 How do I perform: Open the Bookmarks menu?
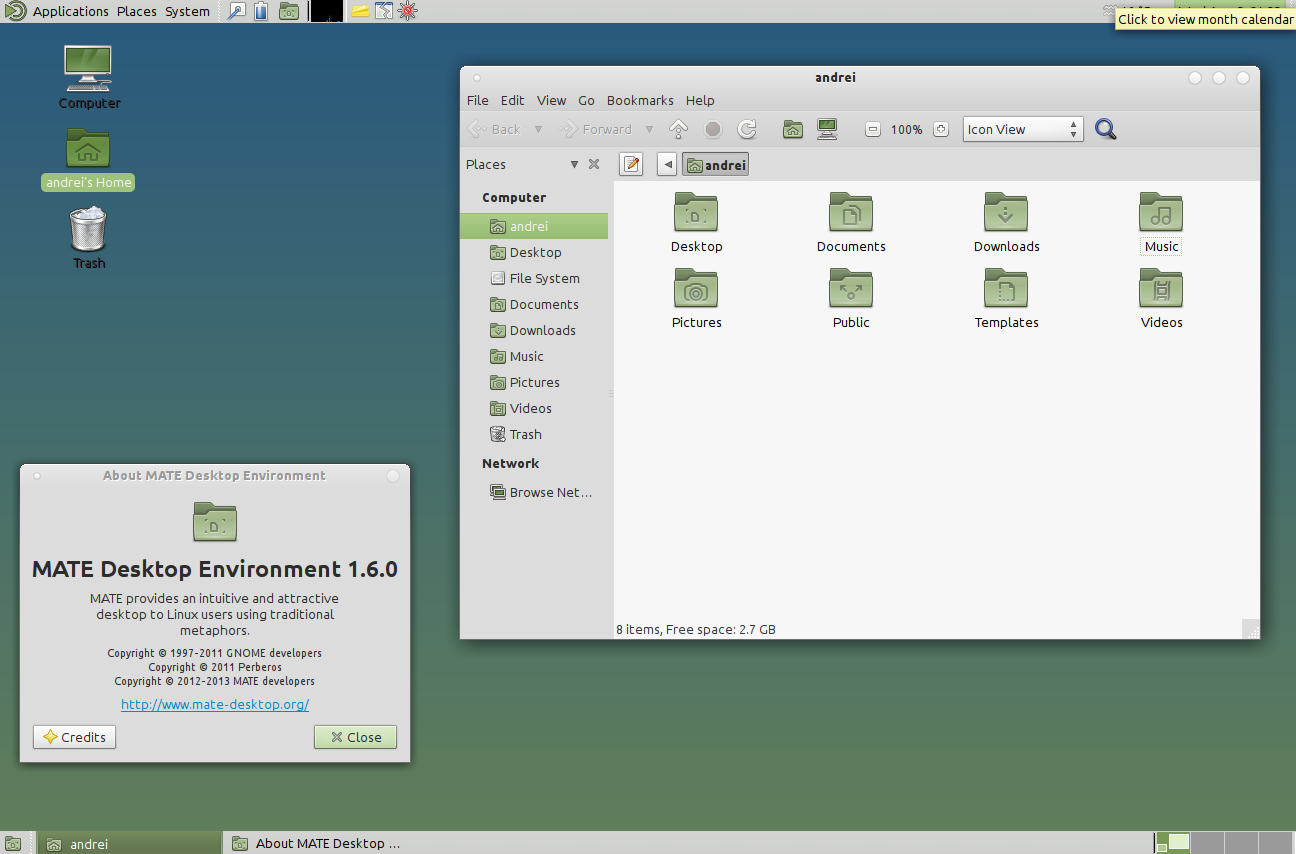640,100
